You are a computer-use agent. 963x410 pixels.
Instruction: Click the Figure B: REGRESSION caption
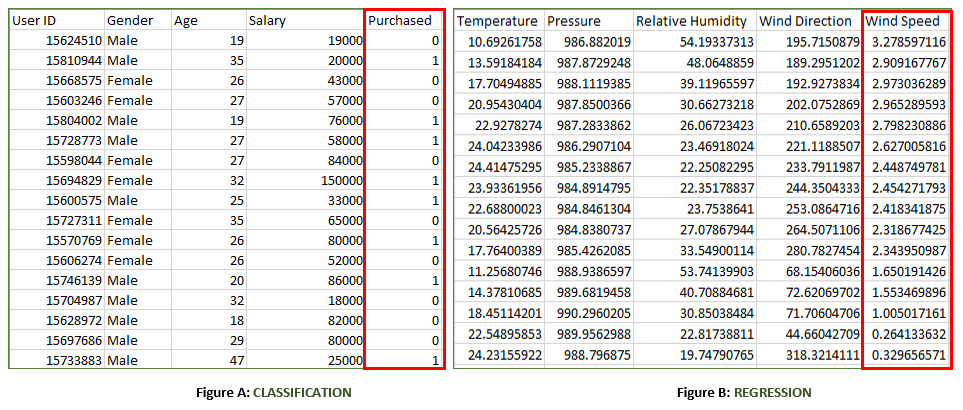[x=744, y=392]
